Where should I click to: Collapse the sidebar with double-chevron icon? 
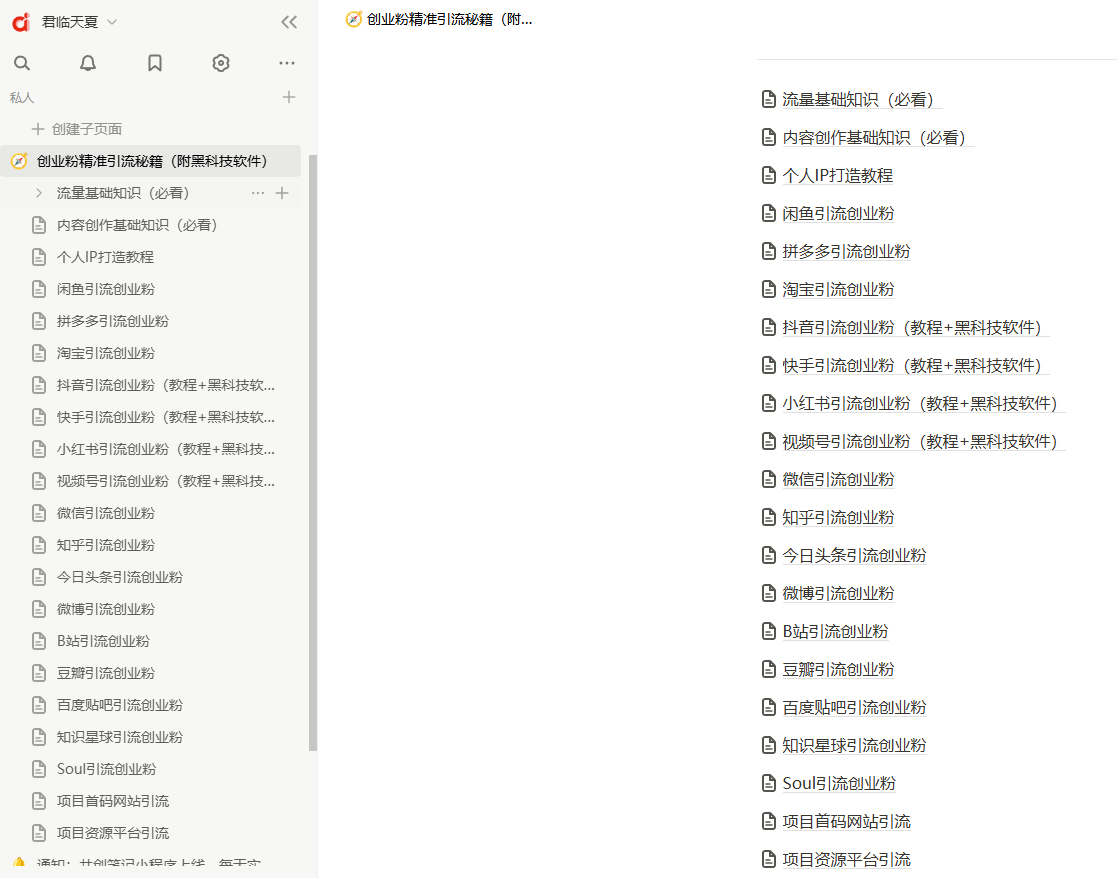point(289,22)
